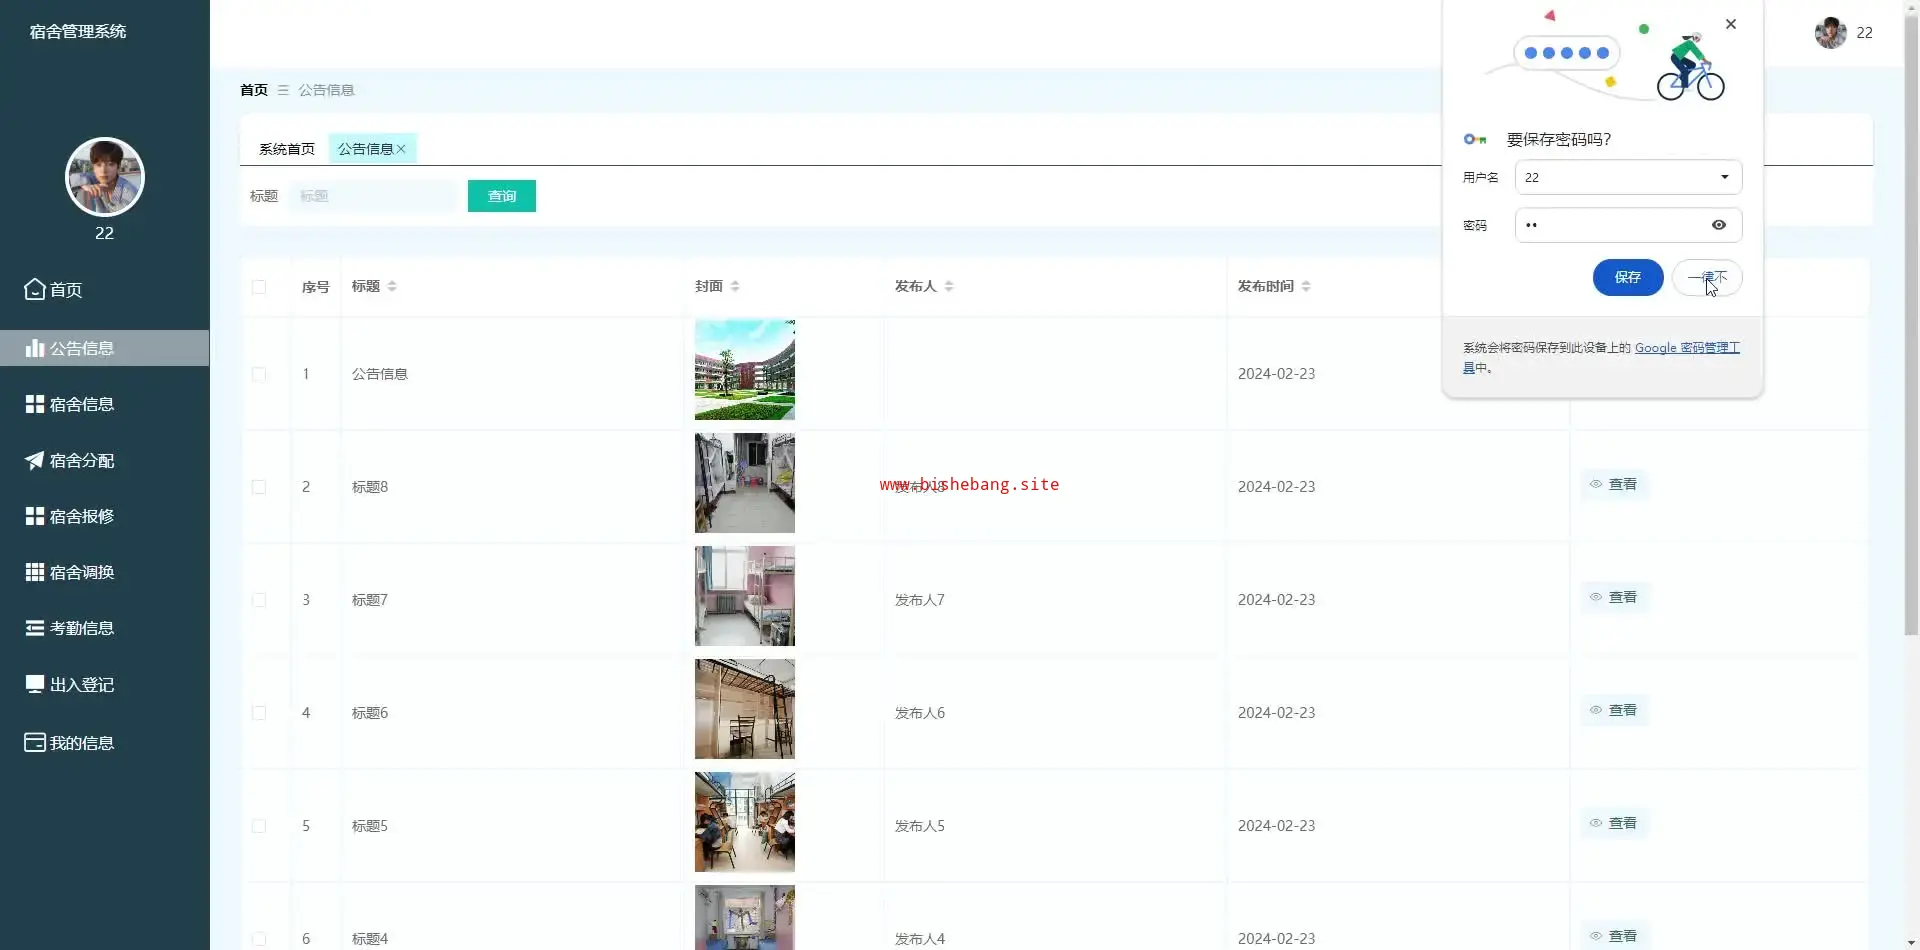1920x950 pixels.
Task: Expand the username dropdown in password popup
Action: (1724, 177)
